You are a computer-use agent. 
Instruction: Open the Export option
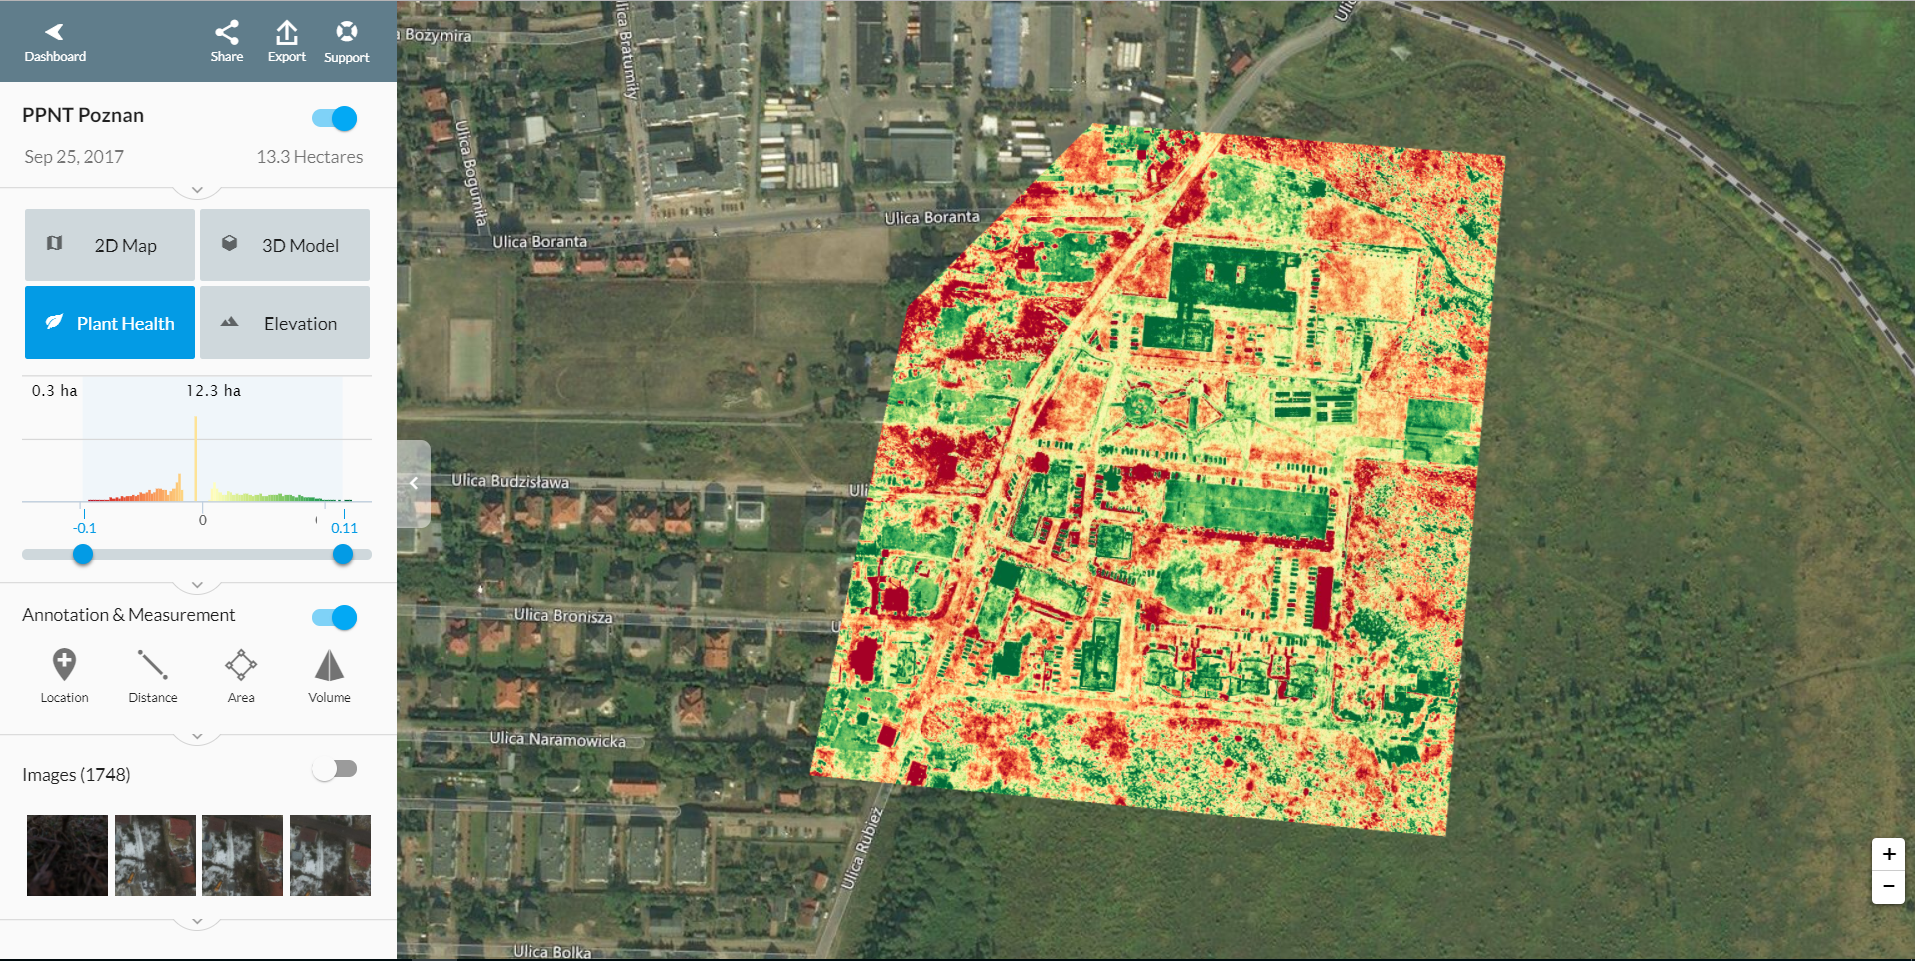pyautogui.click(x=286, y=42)
